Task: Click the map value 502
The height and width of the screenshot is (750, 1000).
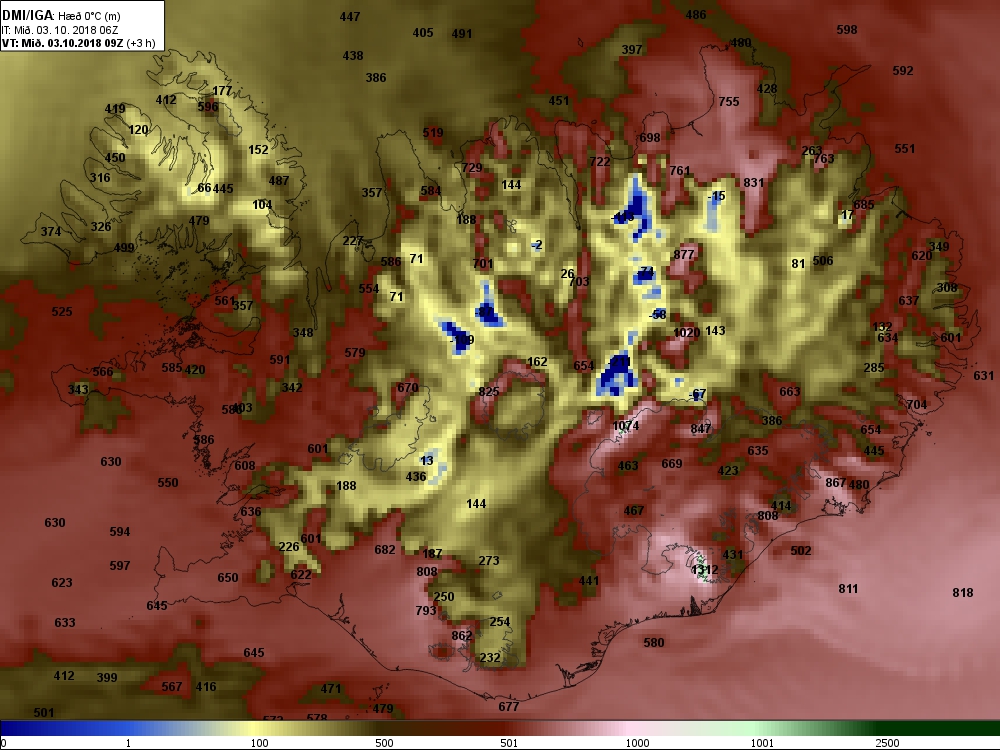Action: [801, 550]
